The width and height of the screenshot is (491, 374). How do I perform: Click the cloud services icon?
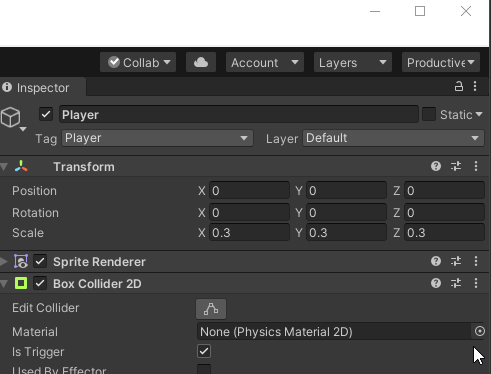(x=201, y=62)
